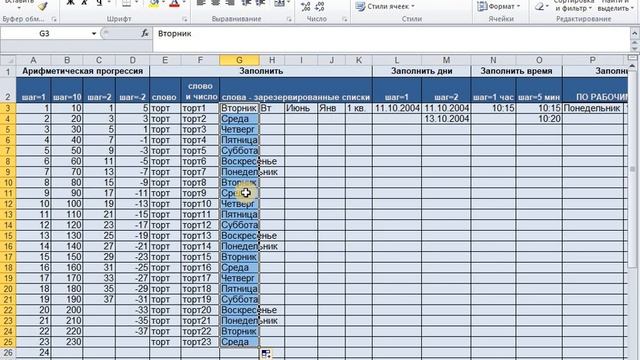This screenshot has width=640, height=360.
Task: Click cell N3 with time 10:15
Action: (x=493, y=108)
